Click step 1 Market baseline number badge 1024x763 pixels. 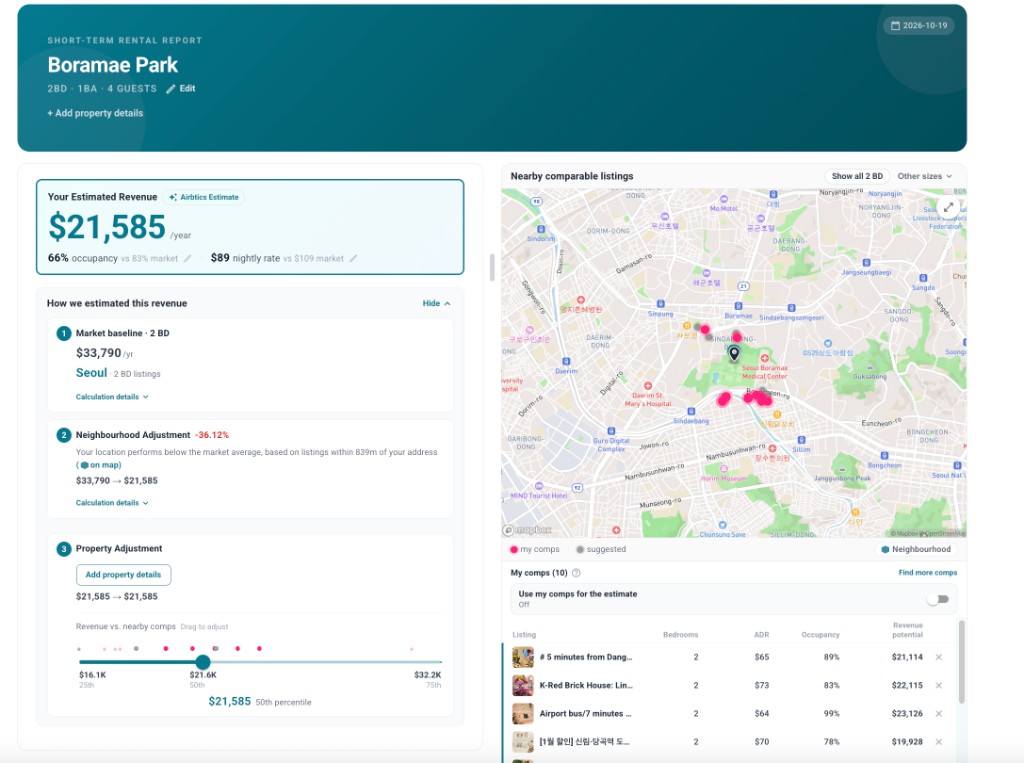pos(63,334)
